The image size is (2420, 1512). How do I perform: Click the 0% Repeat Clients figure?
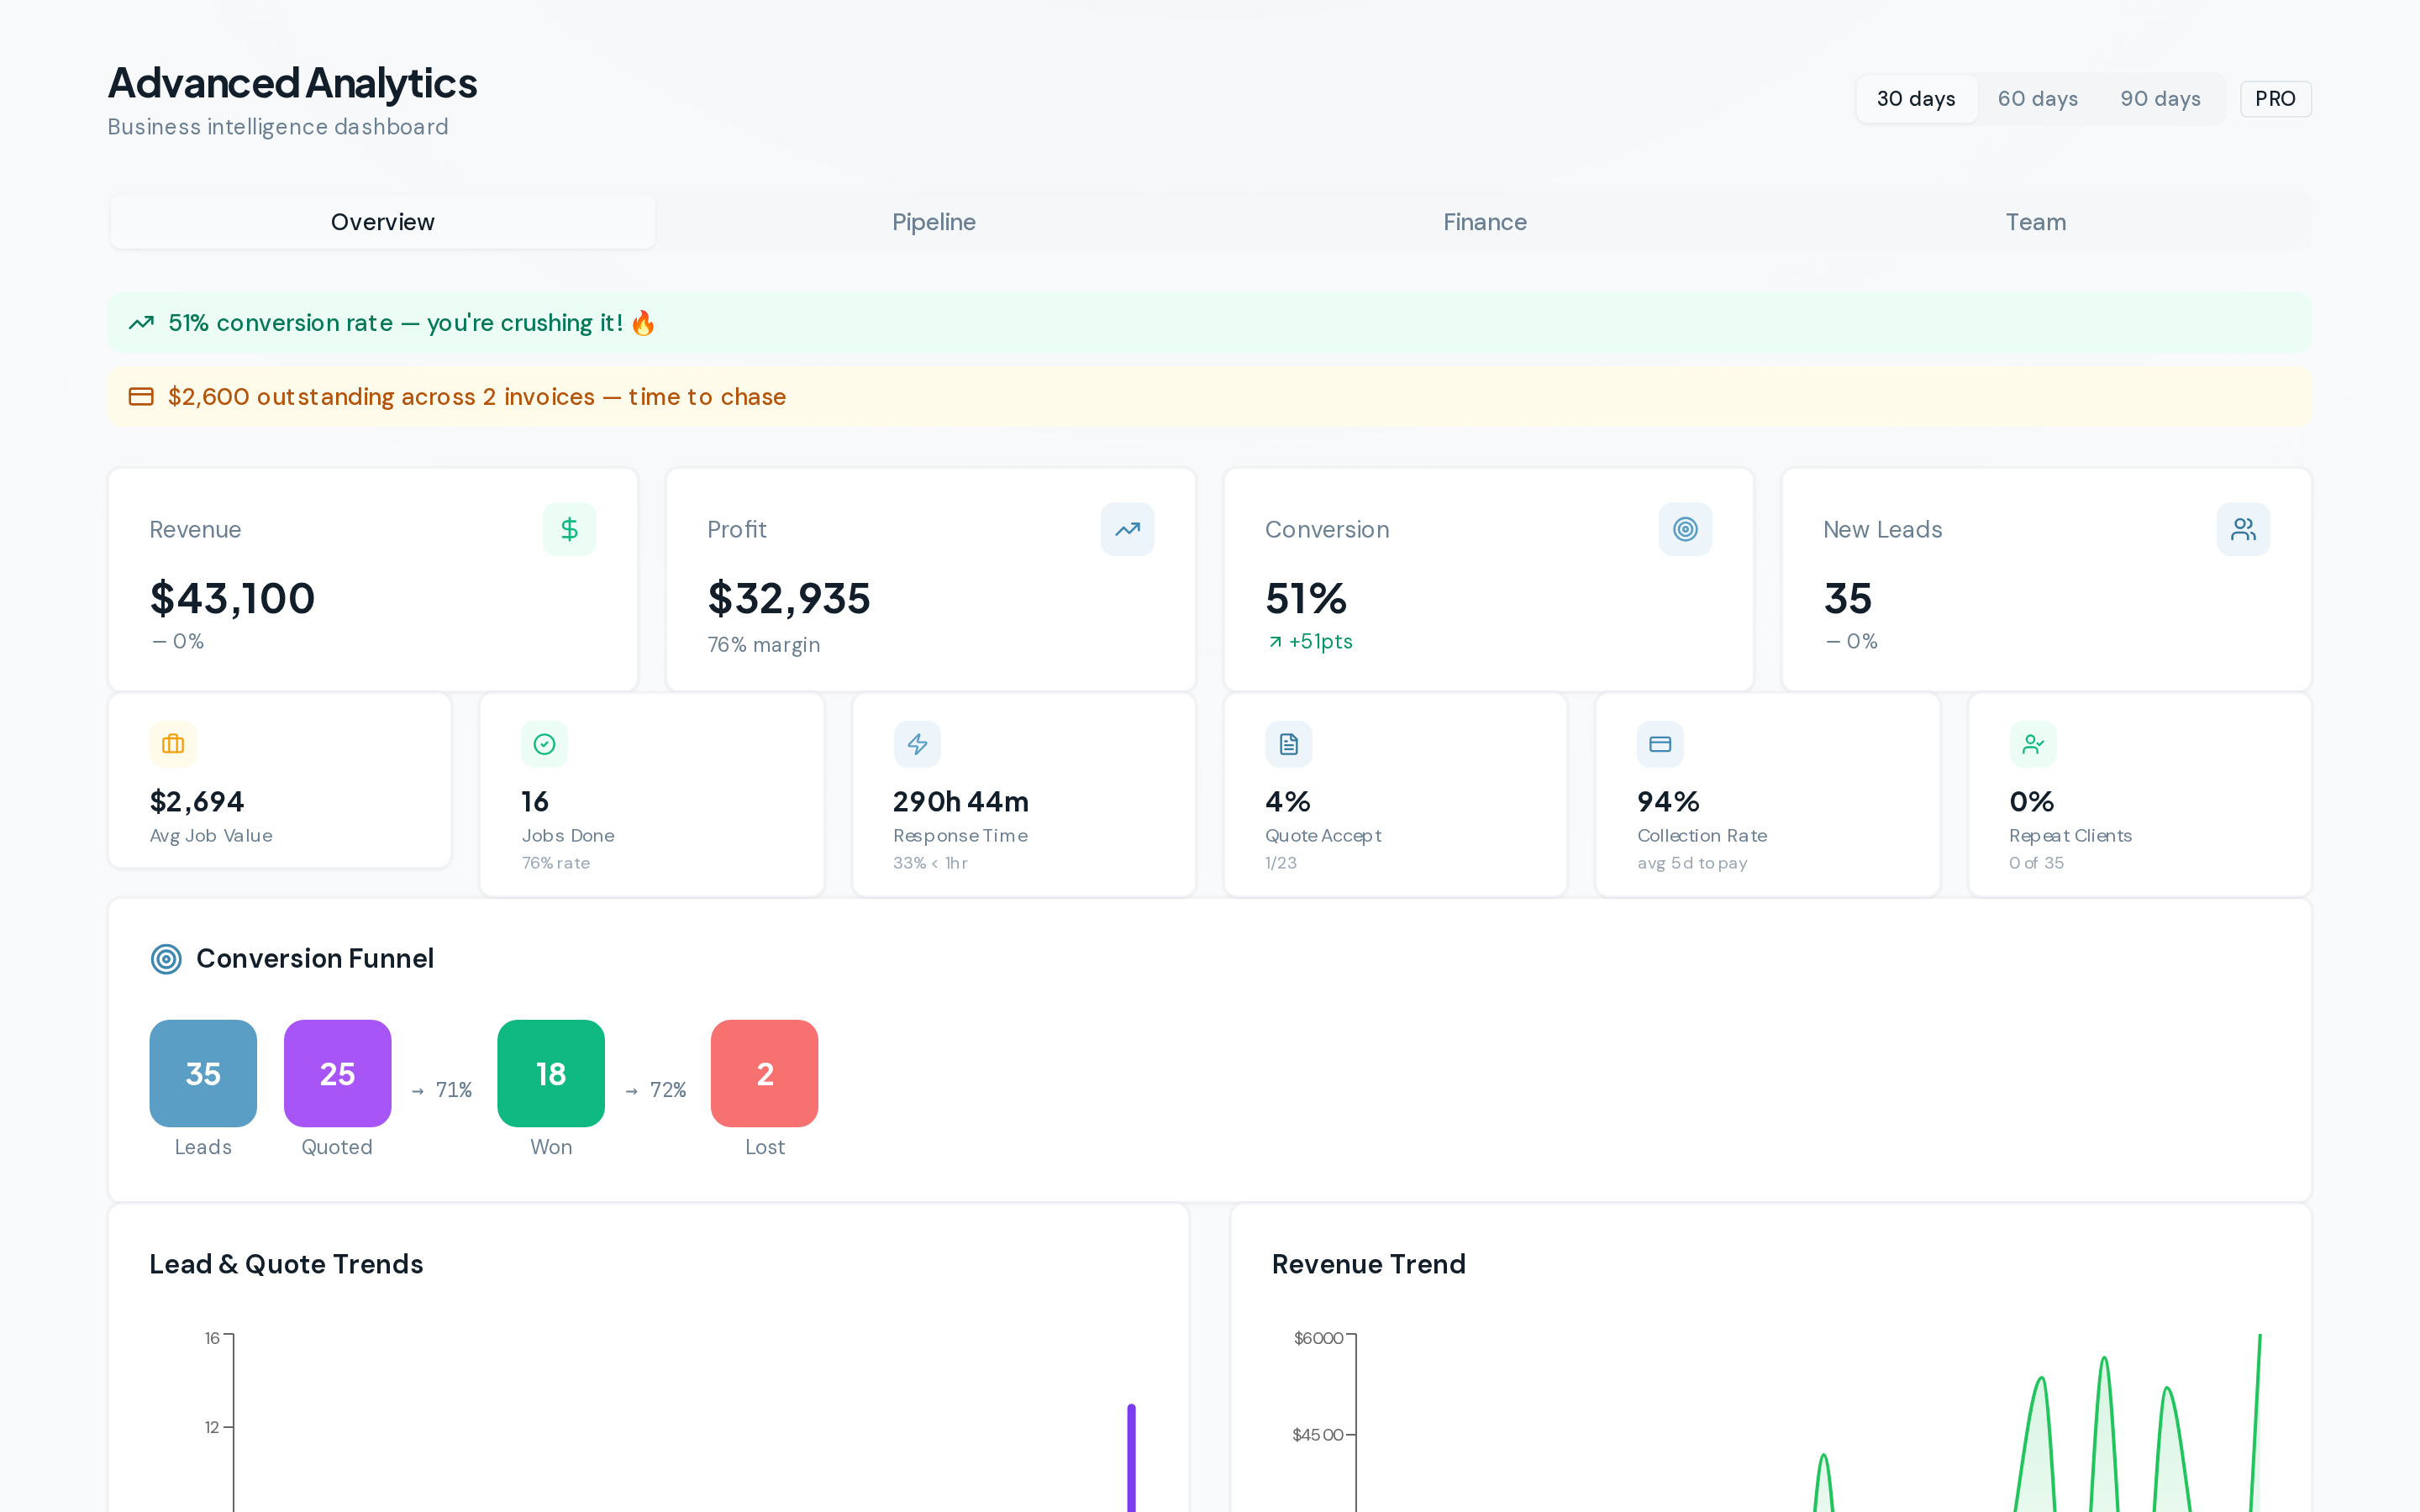pos(2032,801)
